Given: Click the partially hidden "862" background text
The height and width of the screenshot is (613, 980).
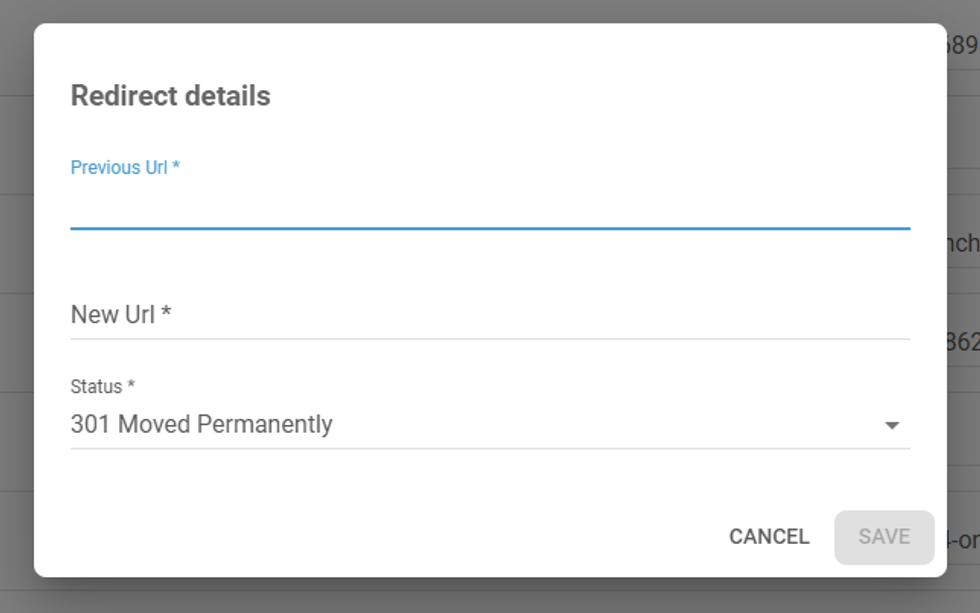Looking at the screenshot, I should pyautogui.click(x=963, y=343).
